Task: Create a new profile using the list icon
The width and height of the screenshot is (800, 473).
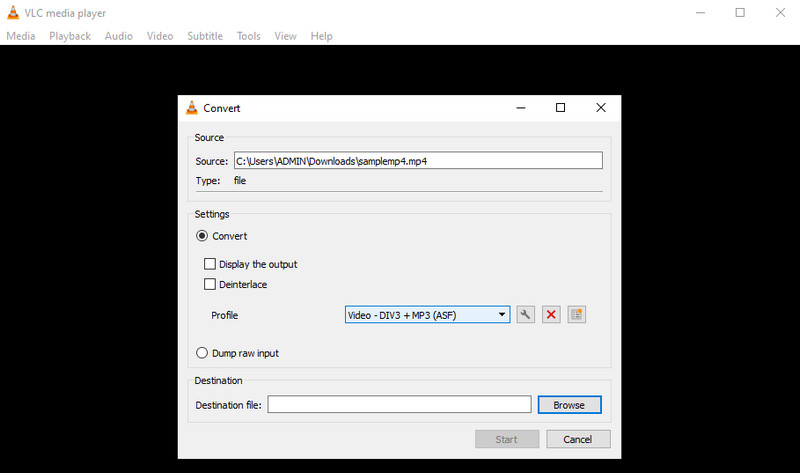Action: pos(576,315)
